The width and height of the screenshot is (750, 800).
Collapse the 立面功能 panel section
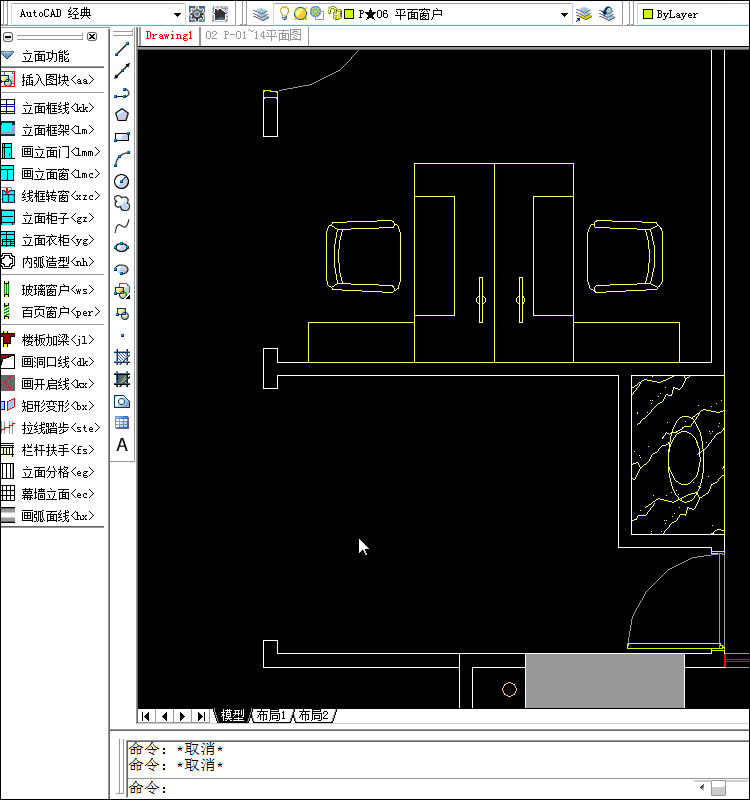pyautogui.click(x=8, y=56)
